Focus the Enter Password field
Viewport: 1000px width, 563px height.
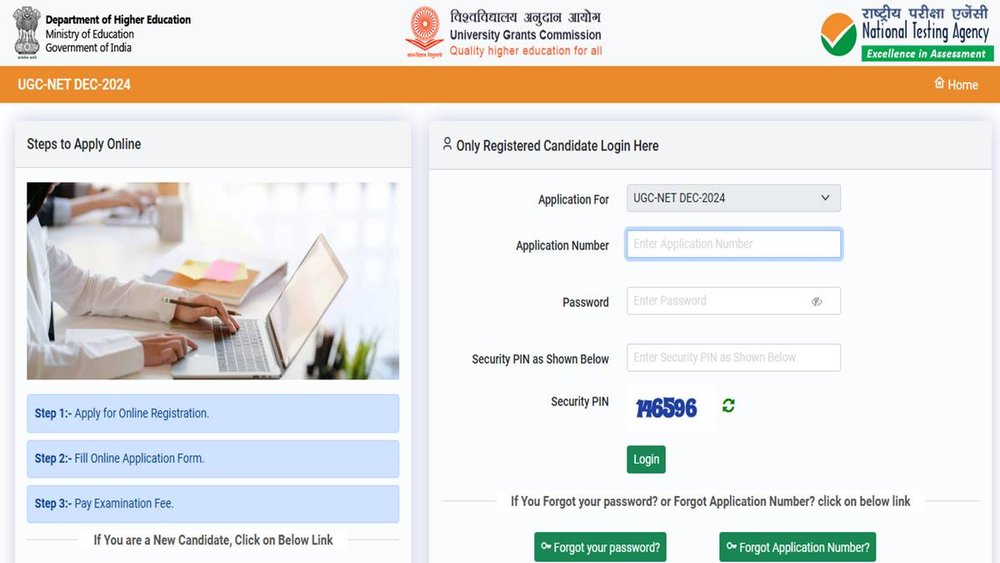733,301
